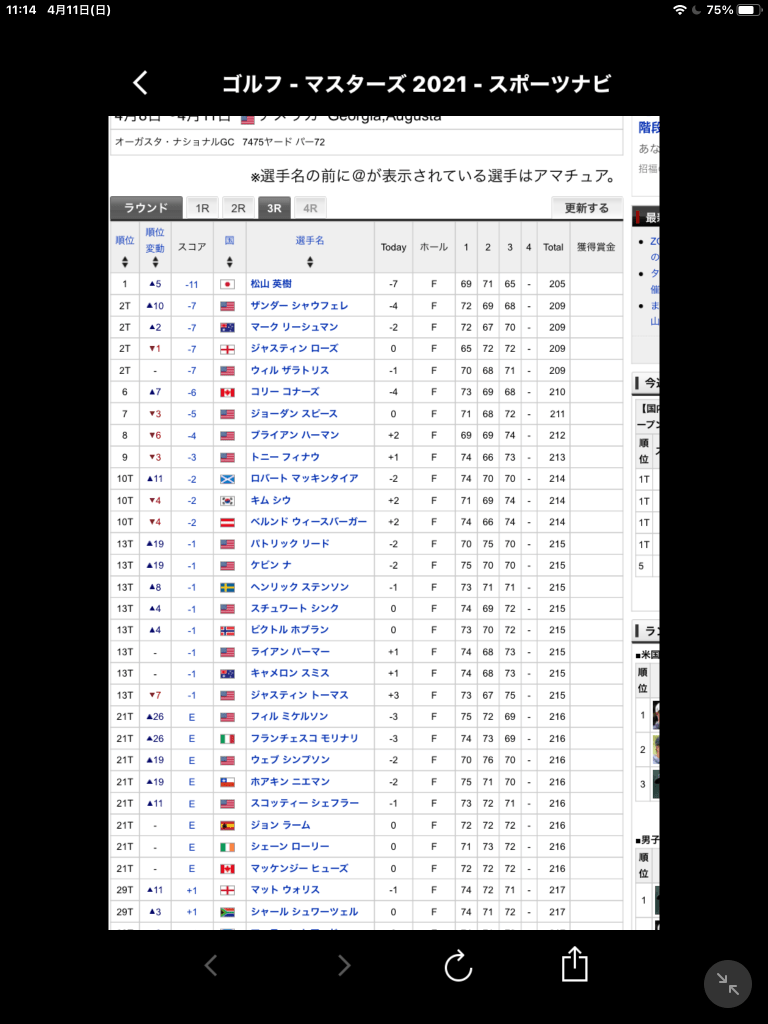Tap the Japan flag beside 松山 英樹
The width and height of the screenshot is (768, 1024).
[227, 284]
